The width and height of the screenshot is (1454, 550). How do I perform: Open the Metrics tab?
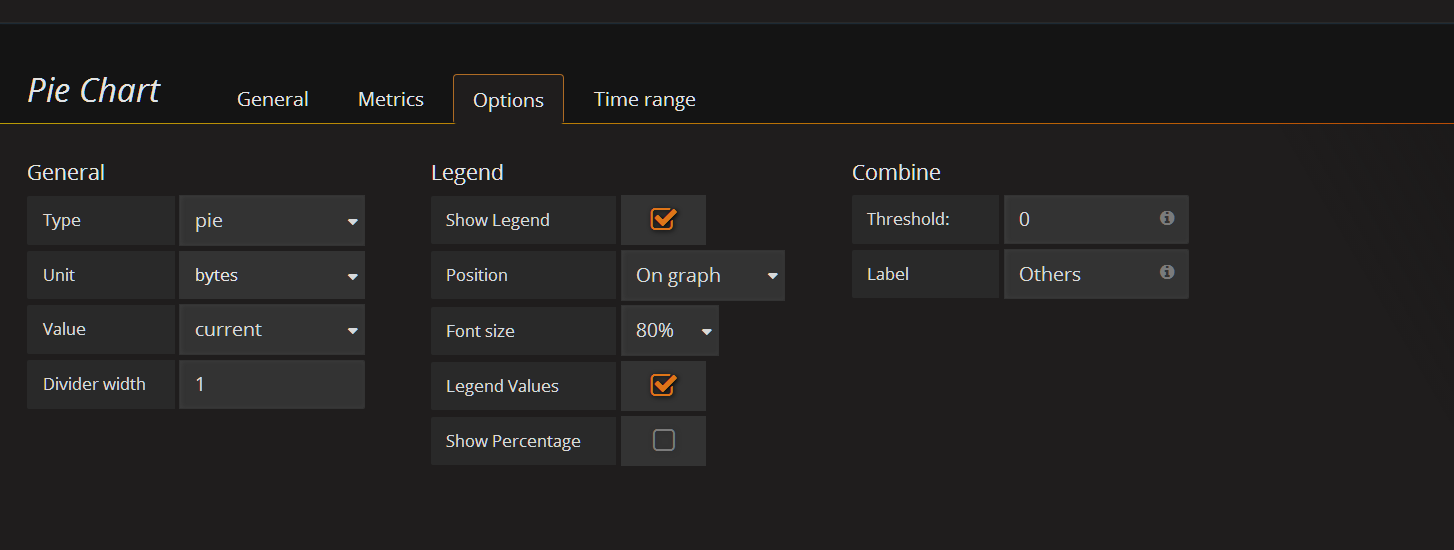point(391,100)
